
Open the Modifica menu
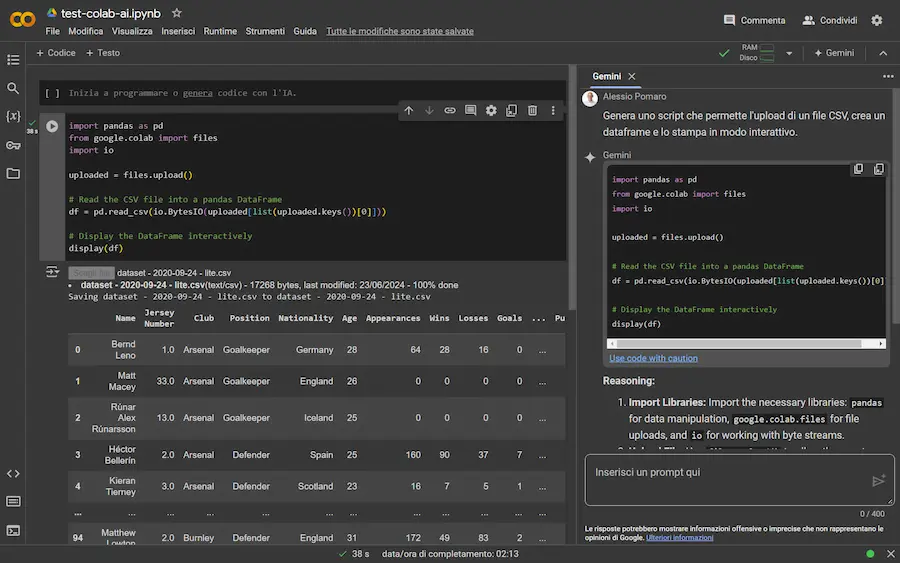pos(86,31)
